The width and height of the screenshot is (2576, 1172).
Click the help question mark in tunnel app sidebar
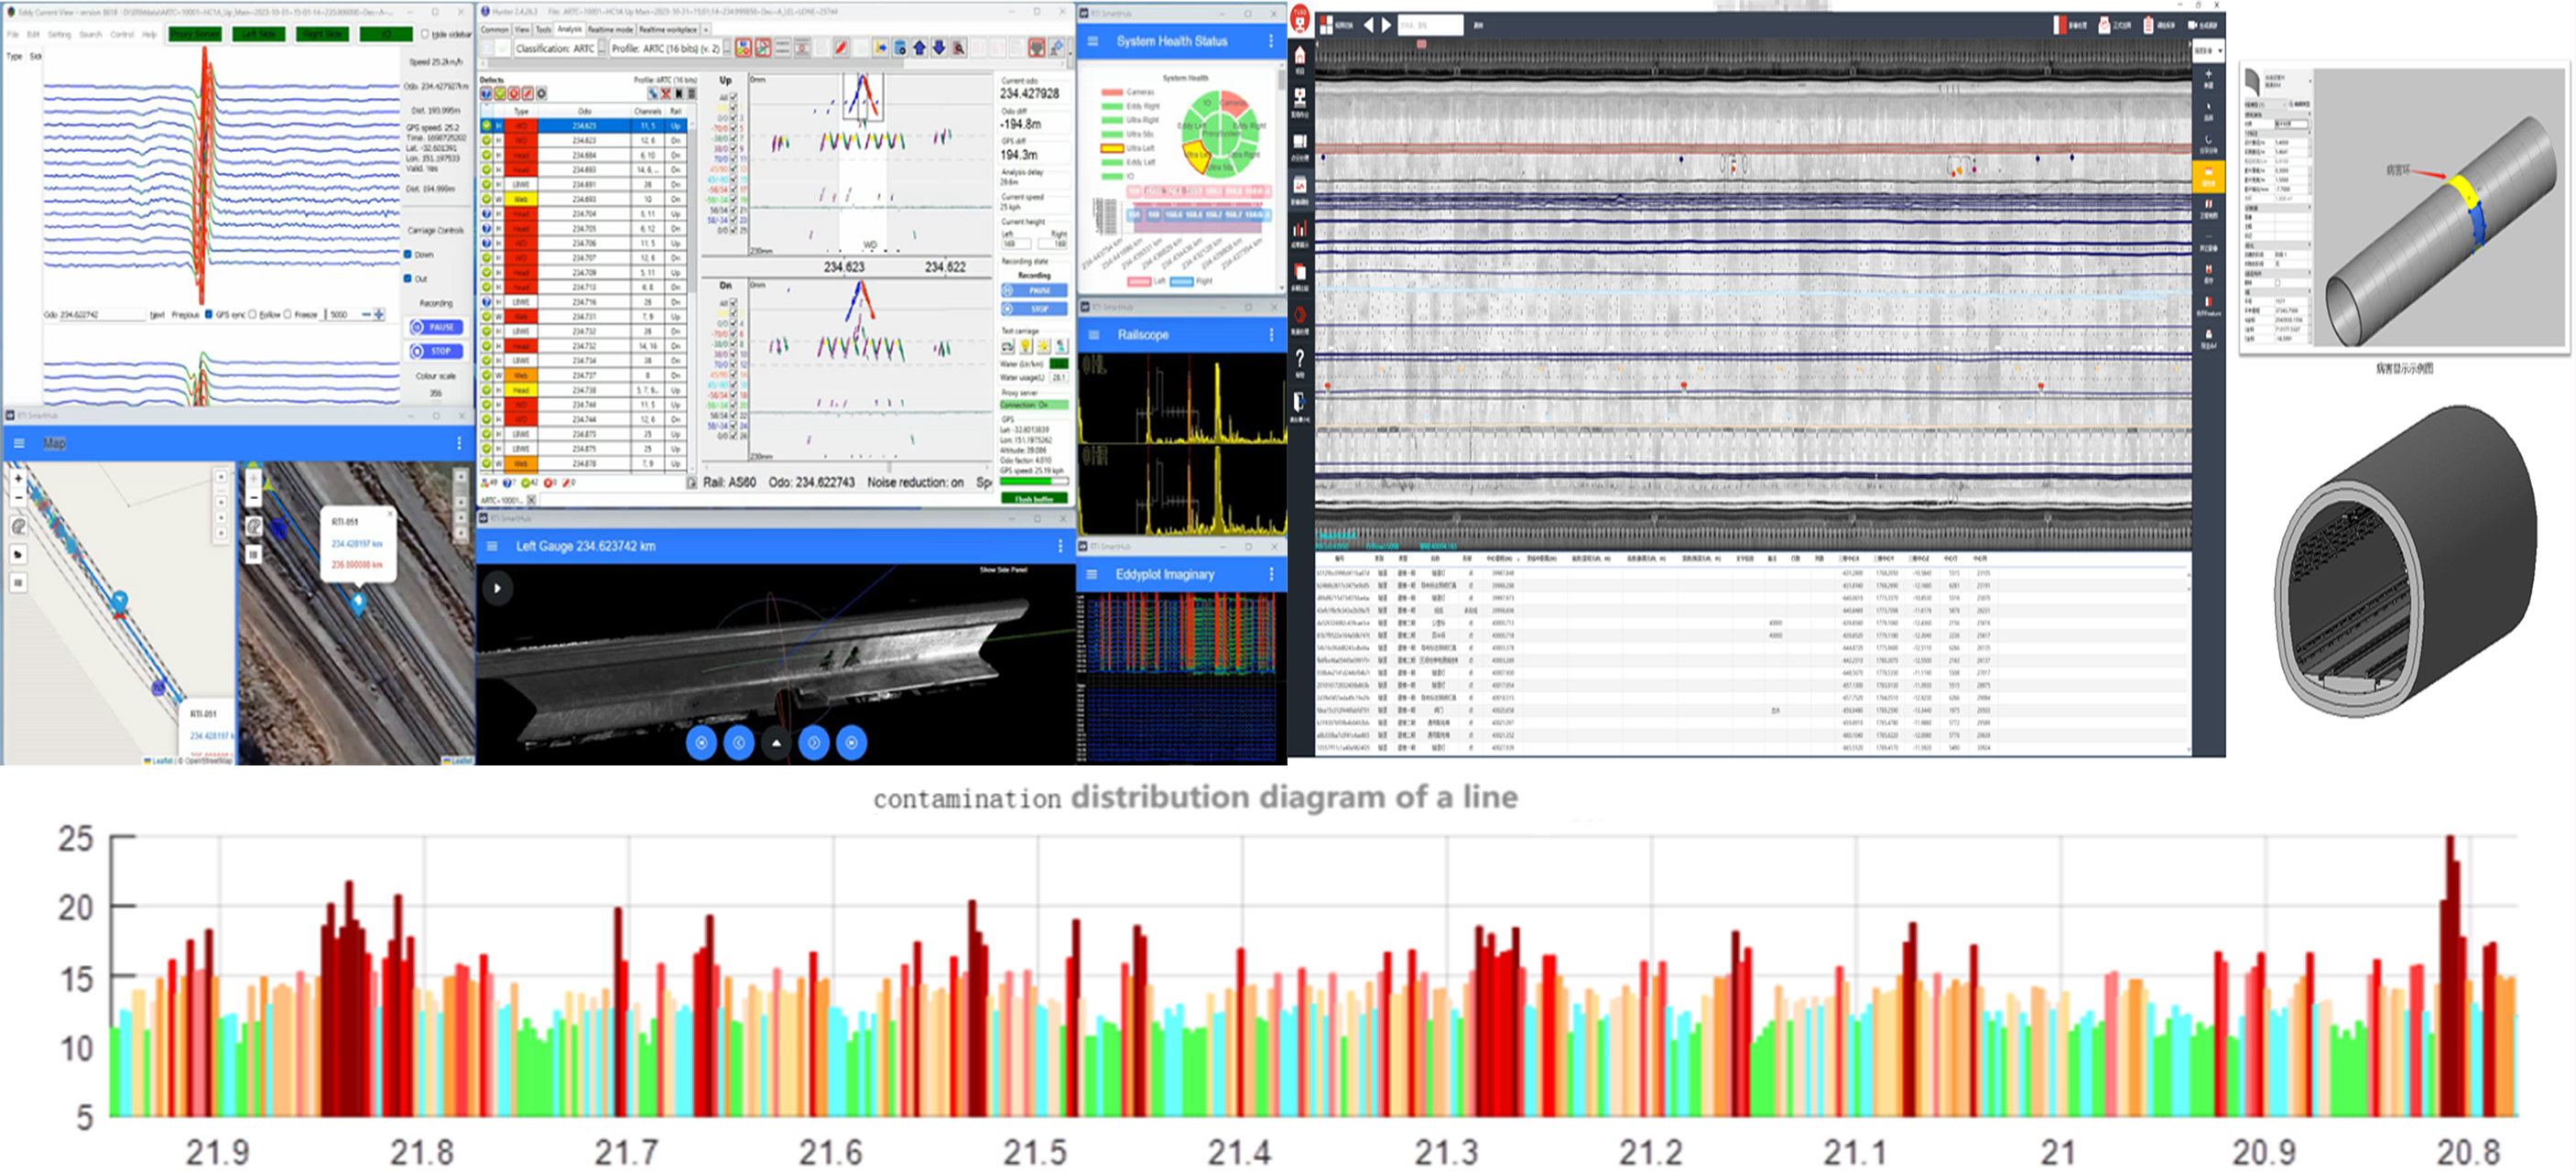[1300, 358]
